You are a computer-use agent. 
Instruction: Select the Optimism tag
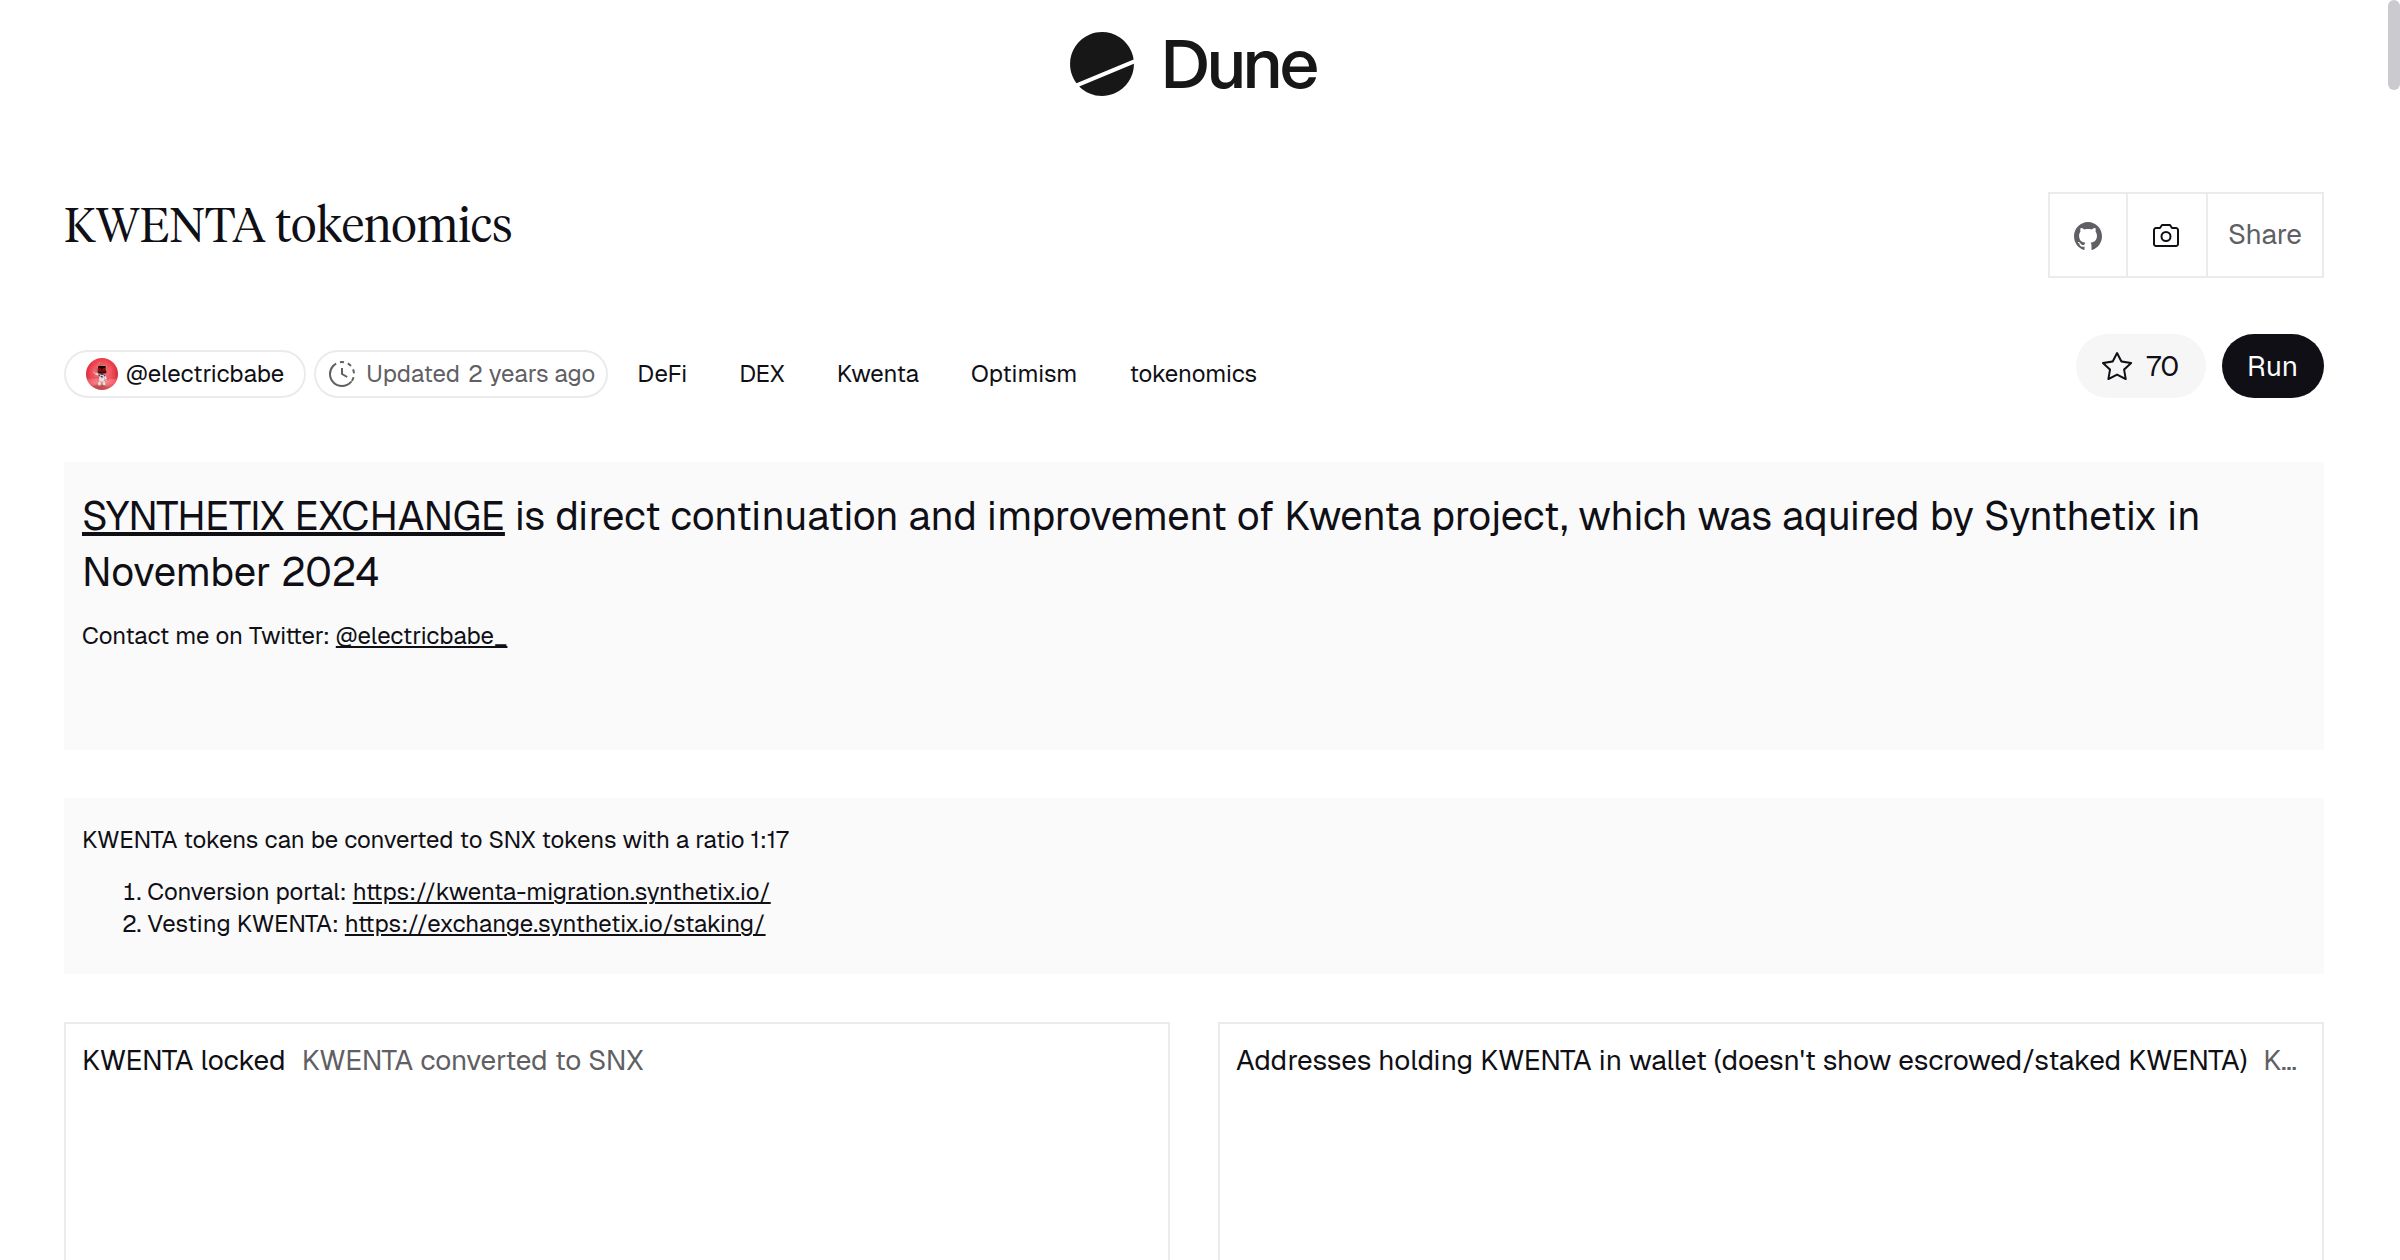pos(1022,373)
